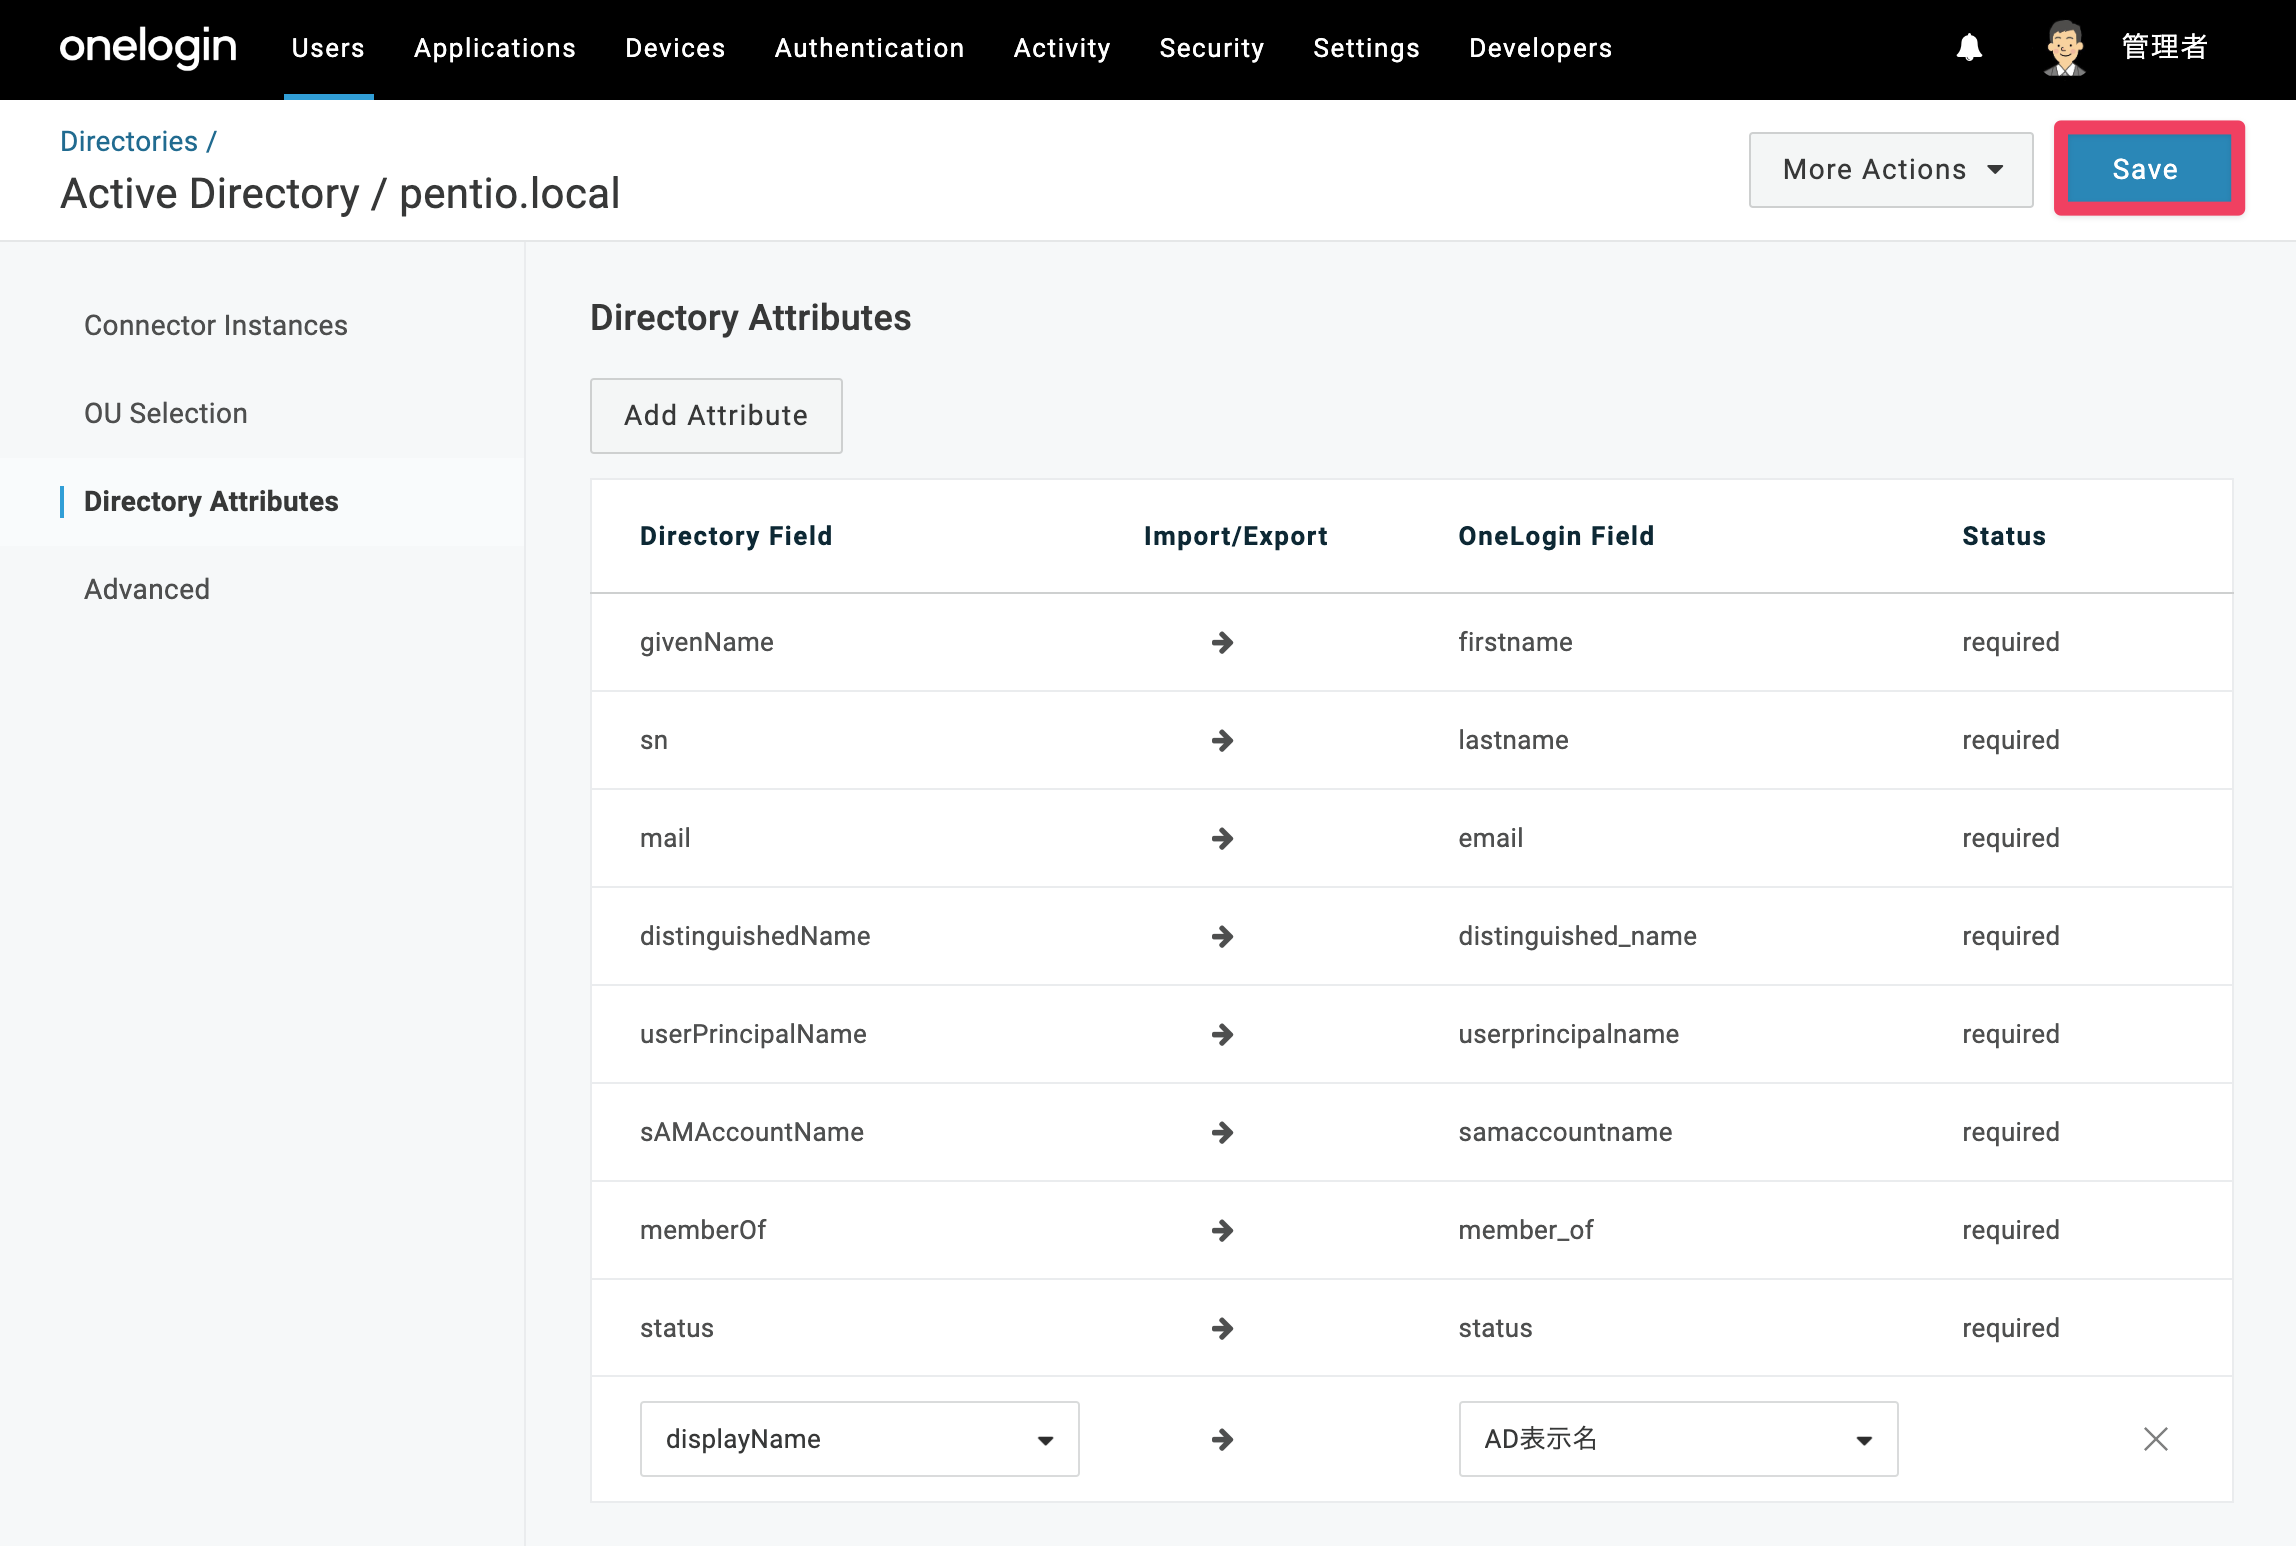The image size is (2296, 1546).
Task: Click the arrow in the sAMAccountName row
Action: click(1222, 1132)
